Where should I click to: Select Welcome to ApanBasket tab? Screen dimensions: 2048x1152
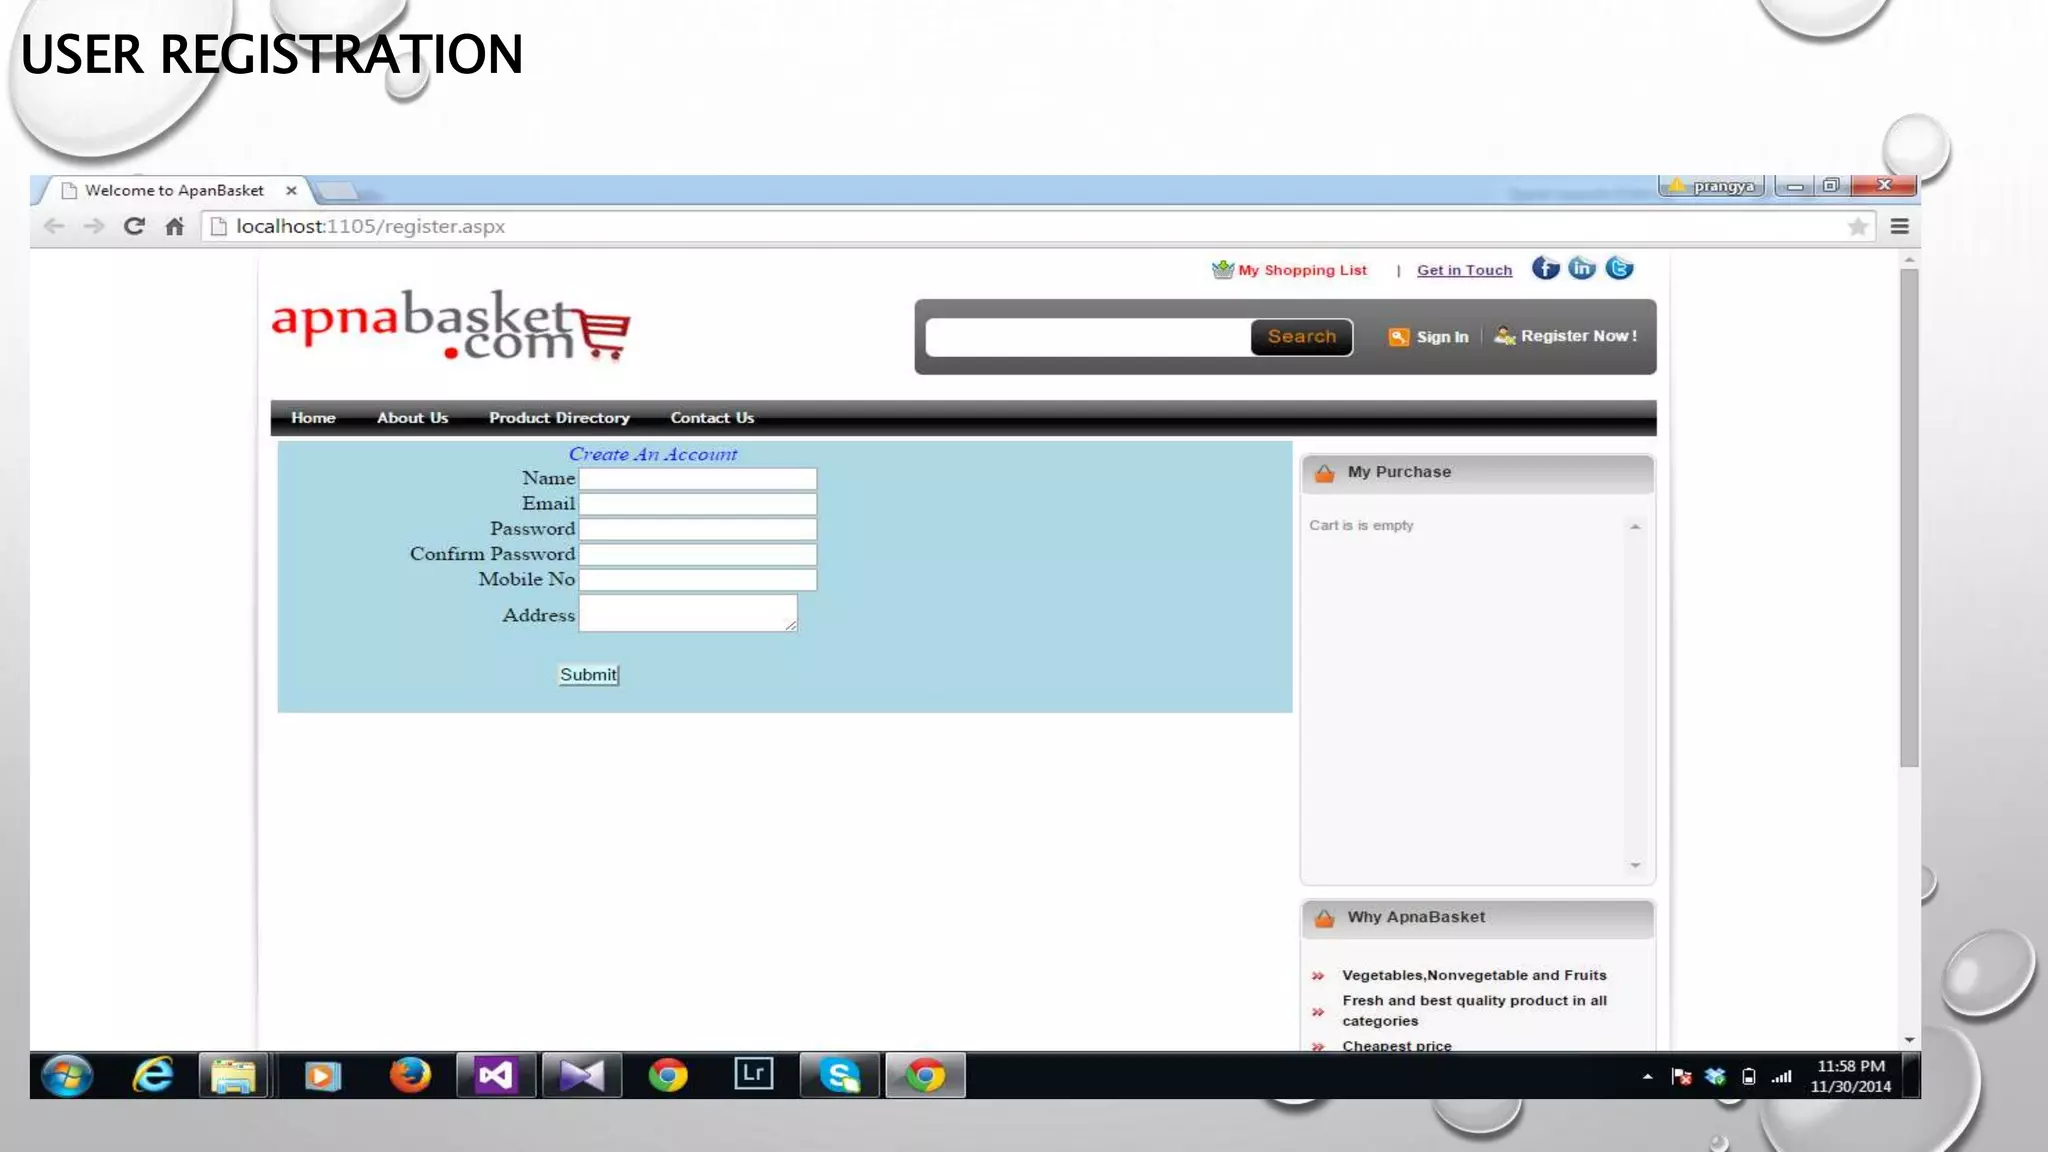(x=175, y=190)
